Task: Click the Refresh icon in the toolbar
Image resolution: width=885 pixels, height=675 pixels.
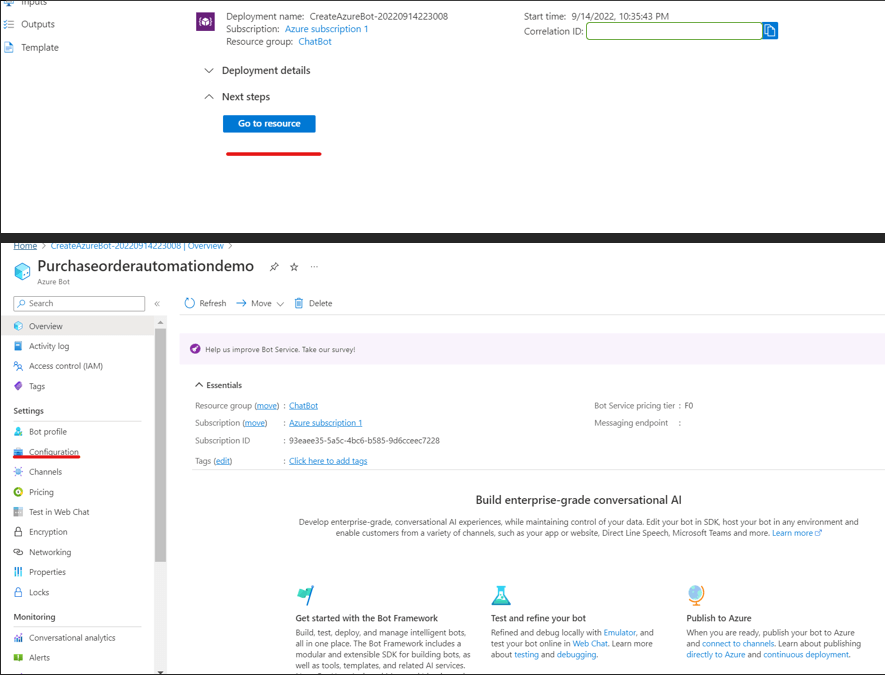Action: (x=190, y=303)
